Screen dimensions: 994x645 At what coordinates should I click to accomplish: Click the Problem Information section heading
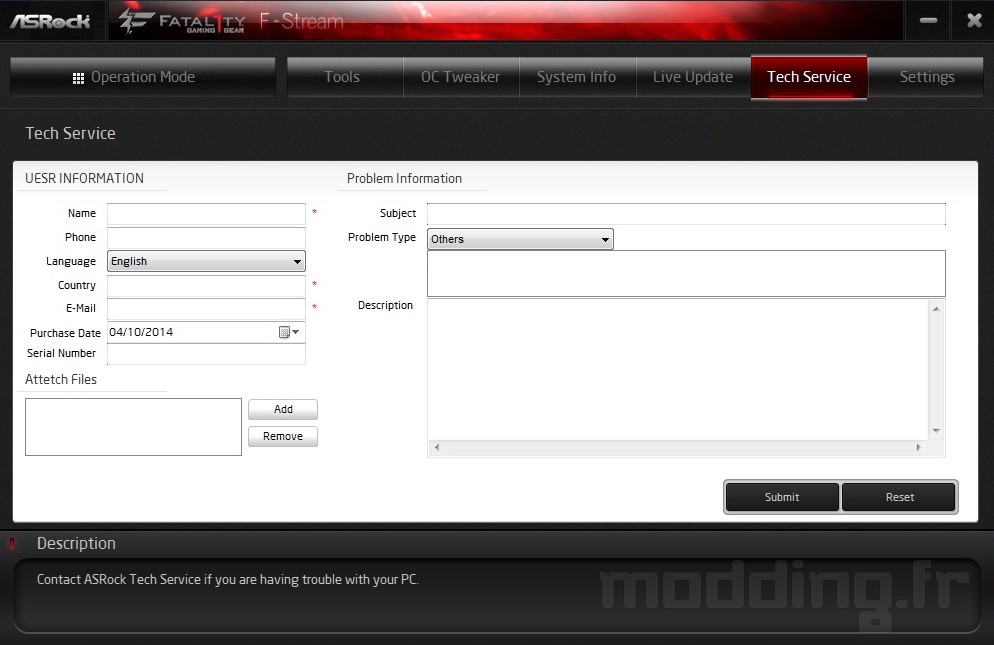click(x=404, y=178)
